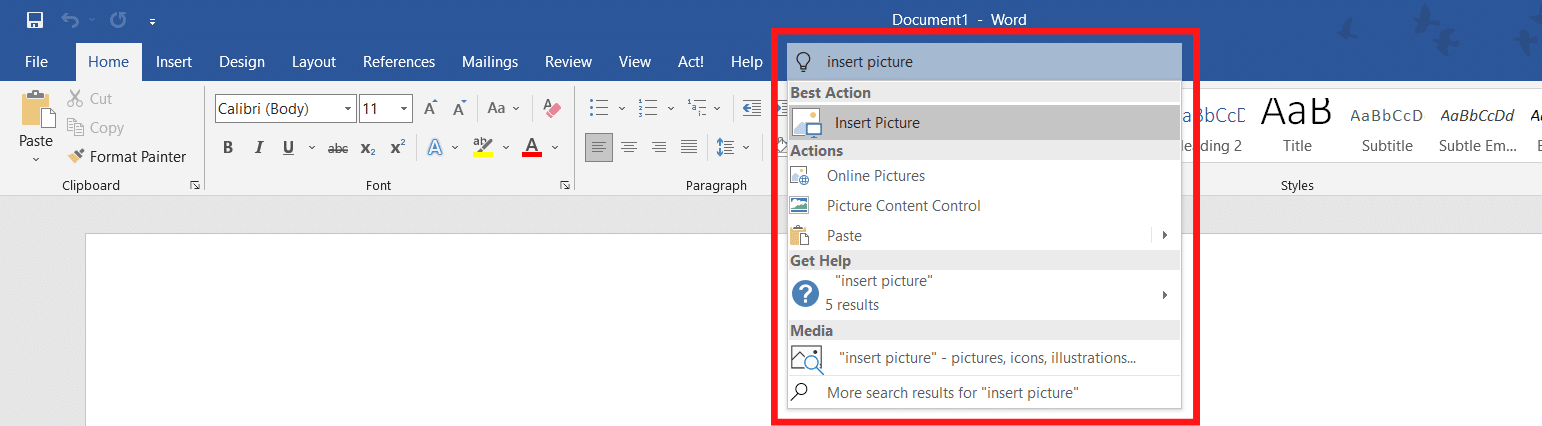Toggle italic formatting
The image size is (1542, 426).
[x=258, y=148]
